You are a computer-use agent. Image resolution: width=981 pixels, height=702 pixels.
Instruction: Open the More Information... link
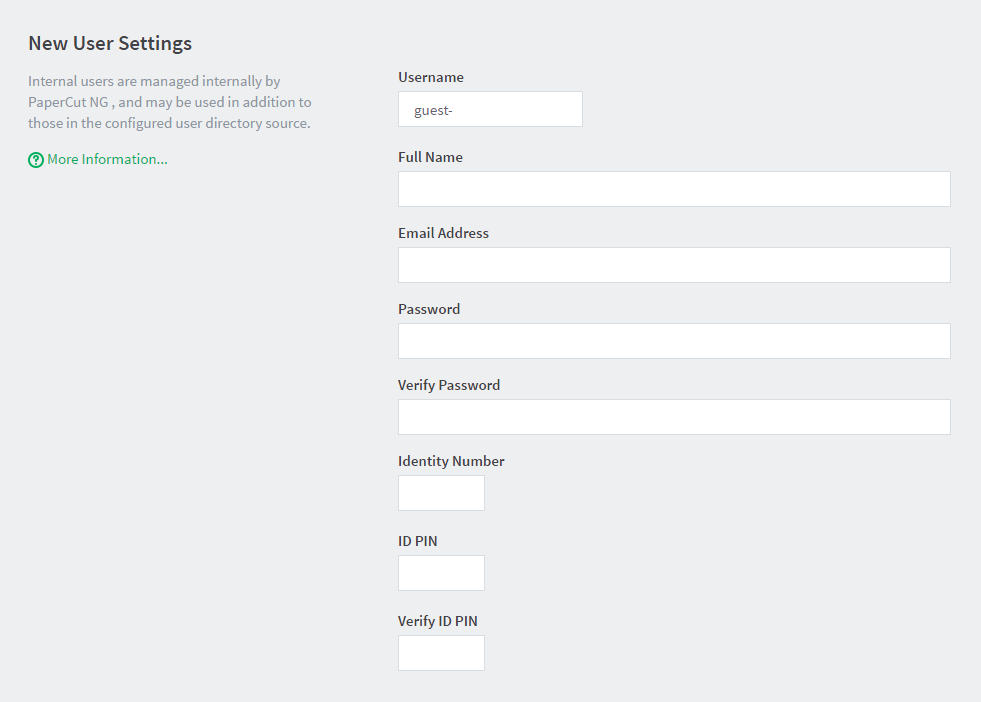107,160
